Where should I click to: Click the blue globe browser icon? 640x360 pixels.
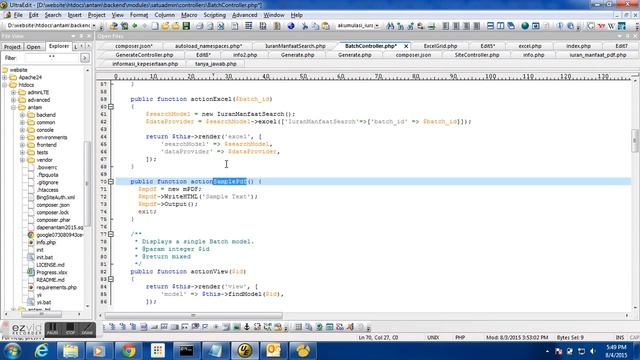pyautogui.click(x=291, y=26)
